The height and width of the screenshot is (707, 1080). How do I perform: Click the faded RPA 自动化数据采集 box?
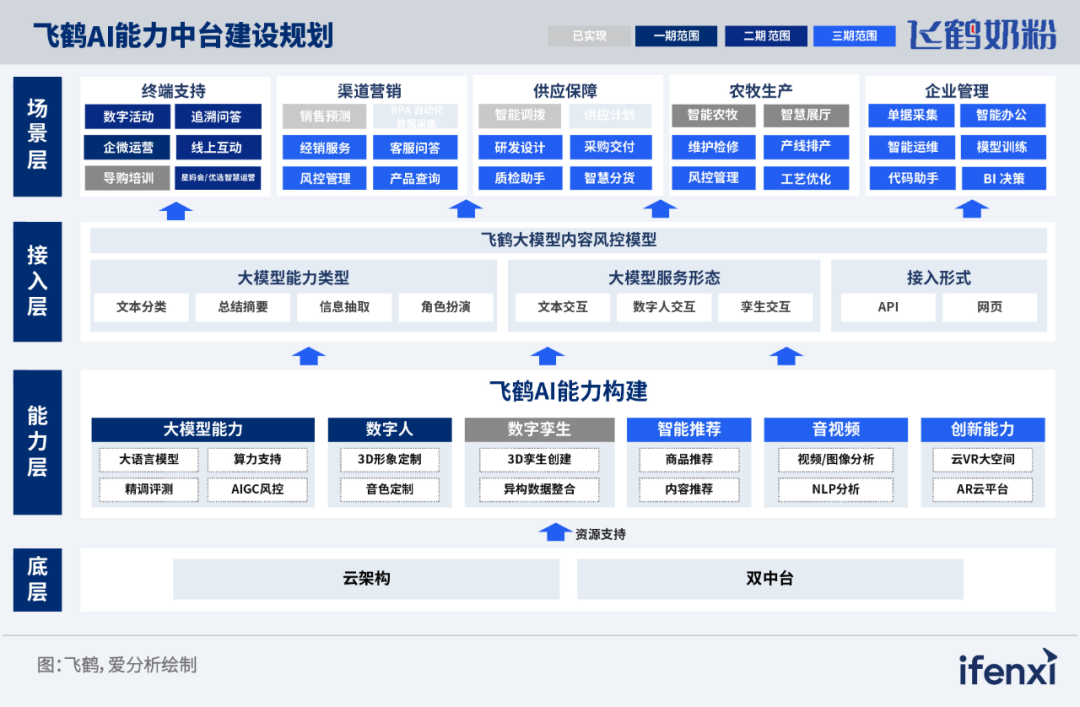415,116
